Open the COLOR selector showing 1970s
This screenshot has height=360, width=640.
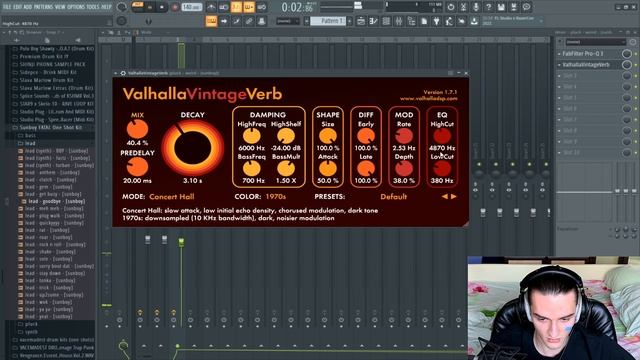276,196
